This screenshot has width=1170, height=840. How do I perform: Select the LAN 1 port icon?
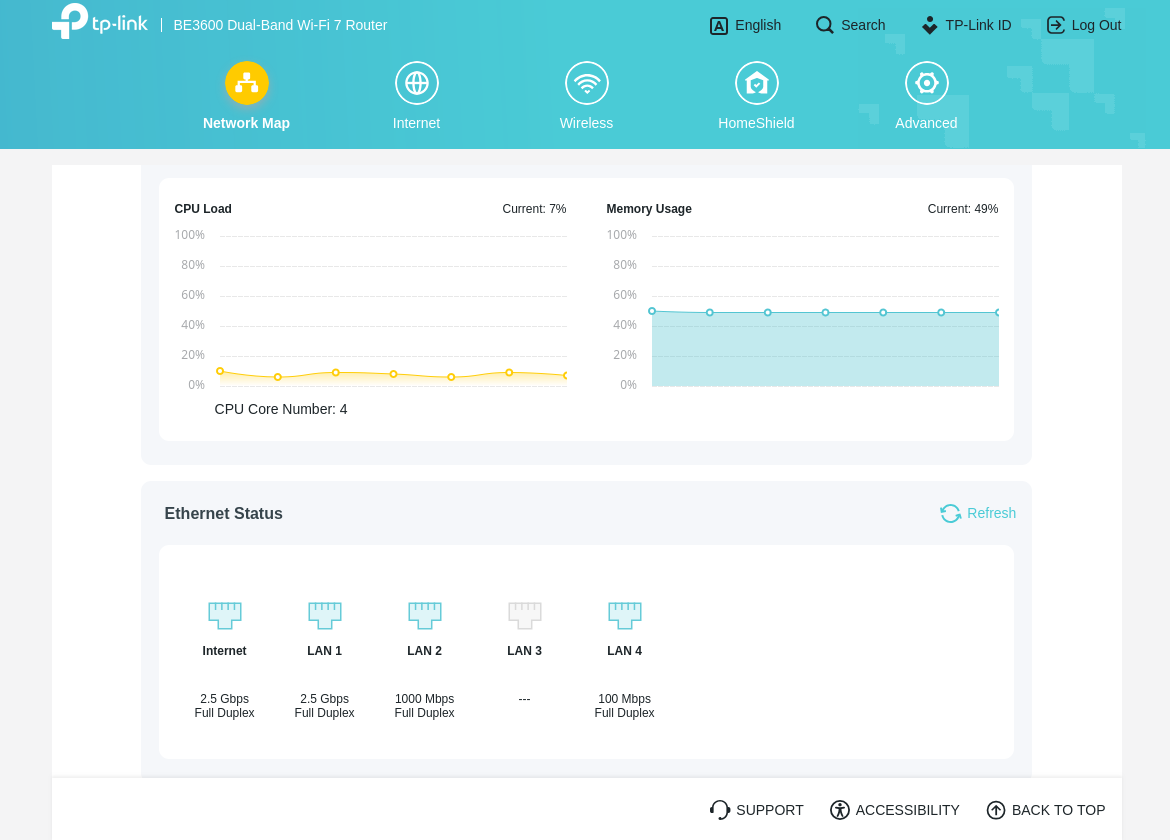point(325,615)
